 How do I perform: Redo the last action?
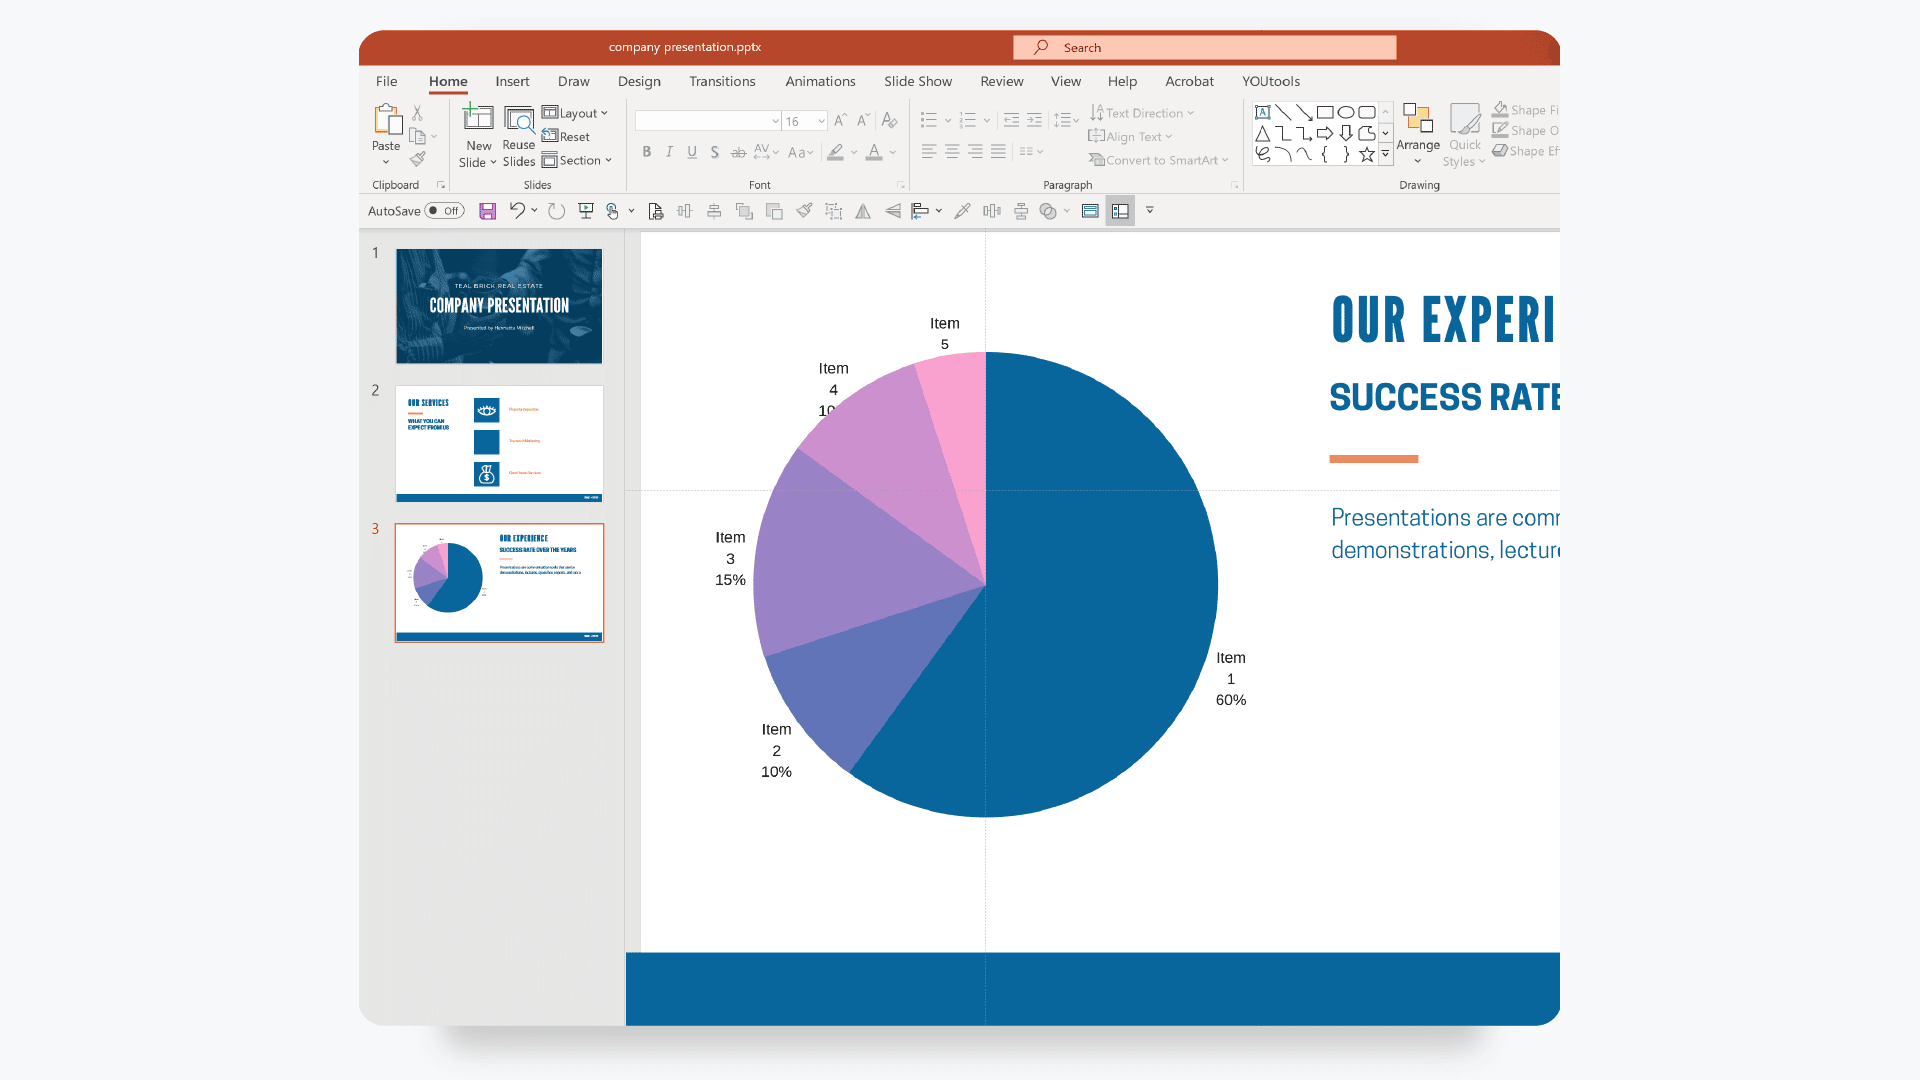(557, 211)
